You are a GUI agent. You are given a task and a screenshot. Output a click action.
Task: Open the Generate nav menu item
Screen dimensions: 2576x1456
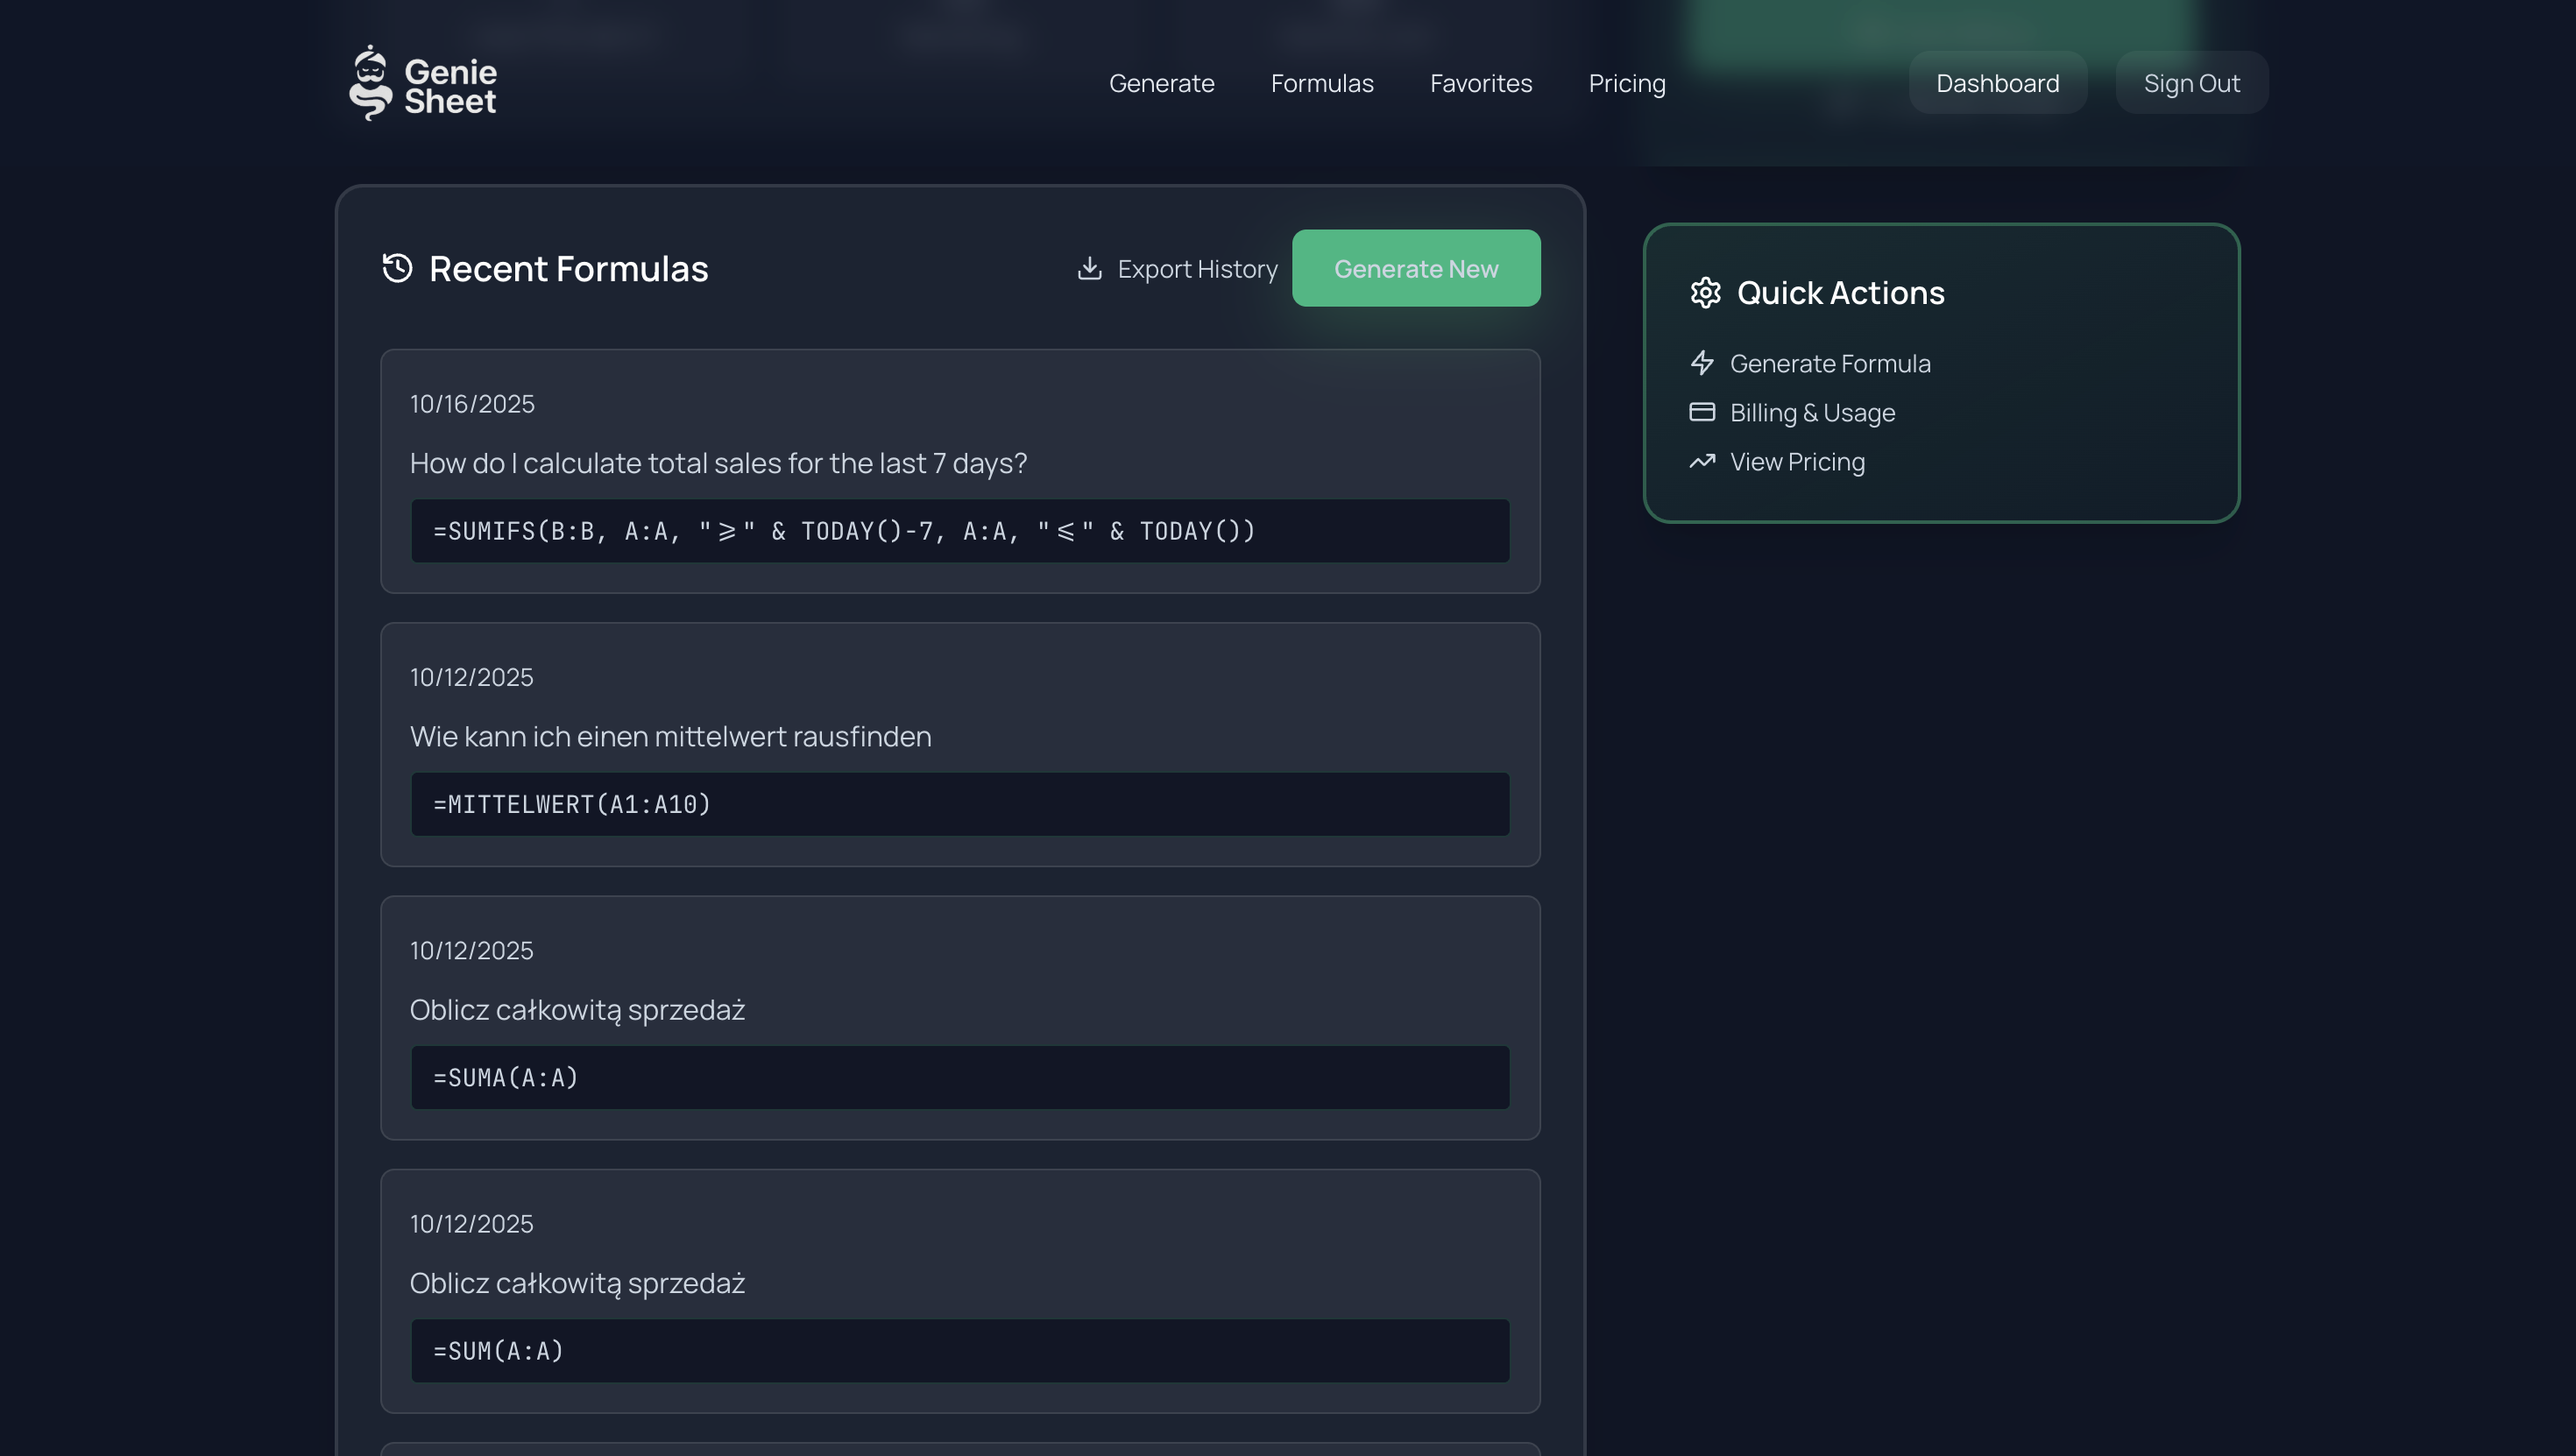1161,83
